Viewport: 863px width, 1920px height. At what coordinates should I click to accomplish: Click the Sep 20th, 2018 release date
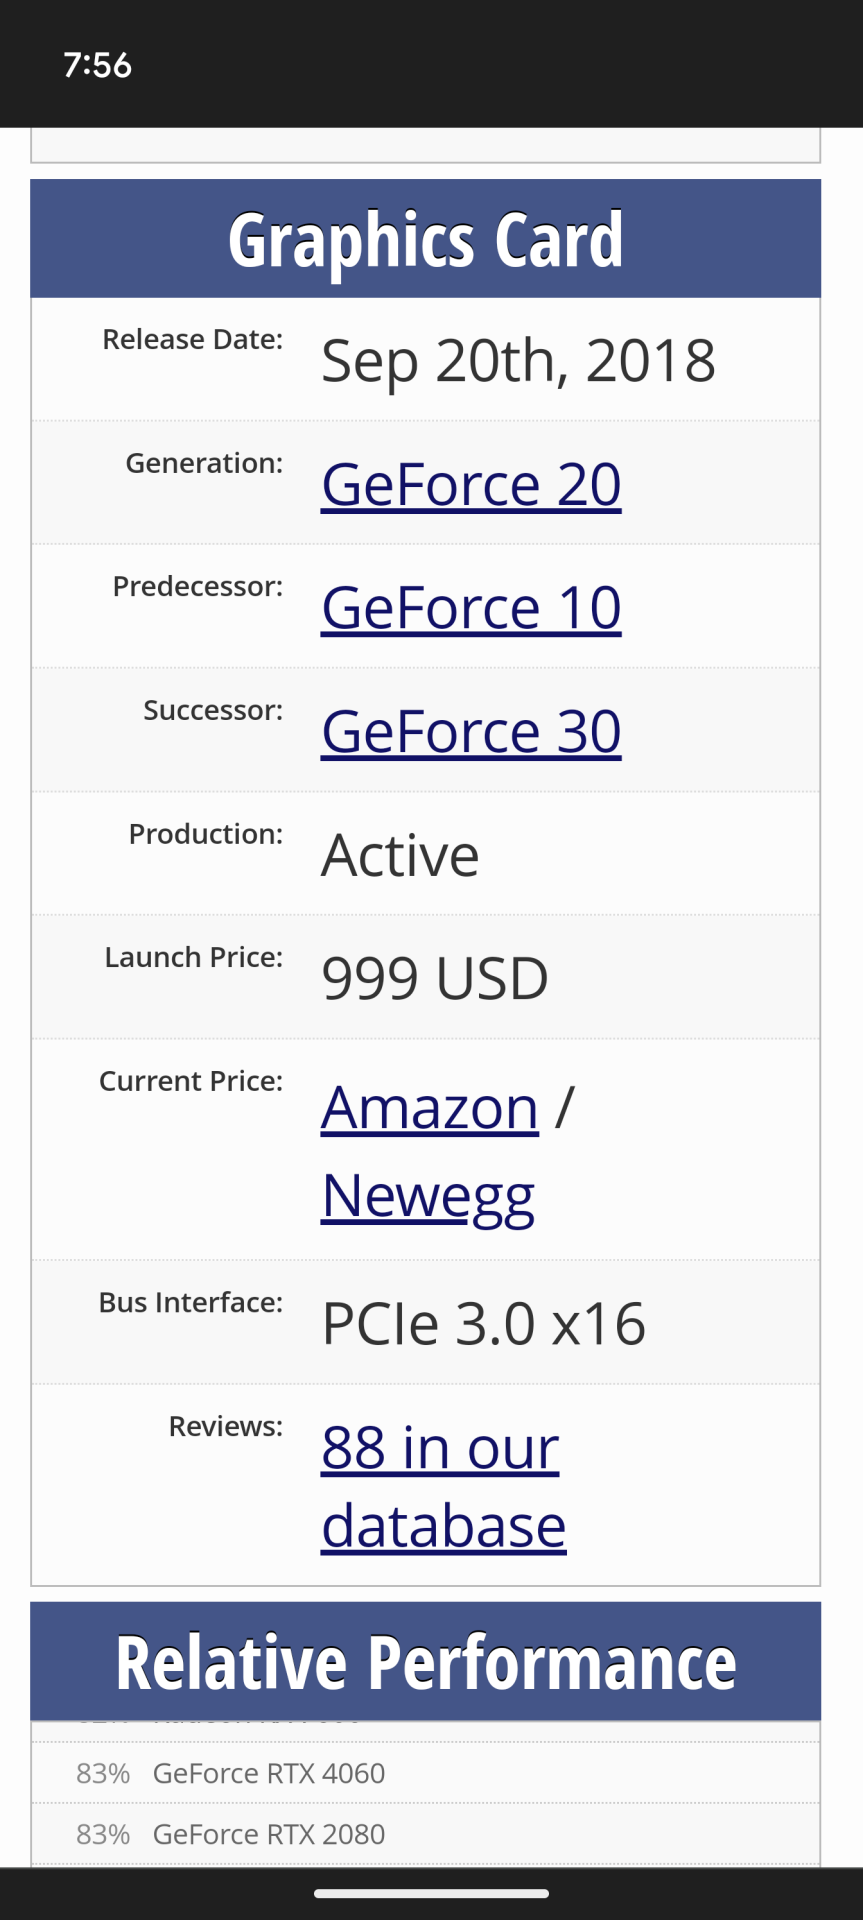(x=518, y=361)
